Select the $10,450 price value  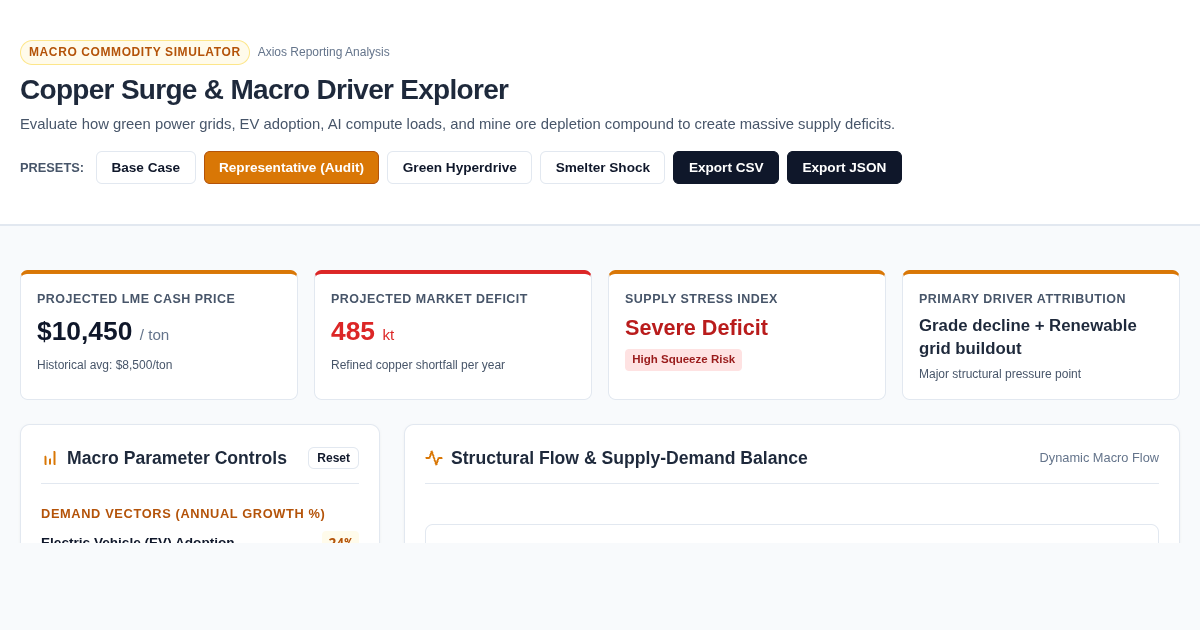point(85,331)
